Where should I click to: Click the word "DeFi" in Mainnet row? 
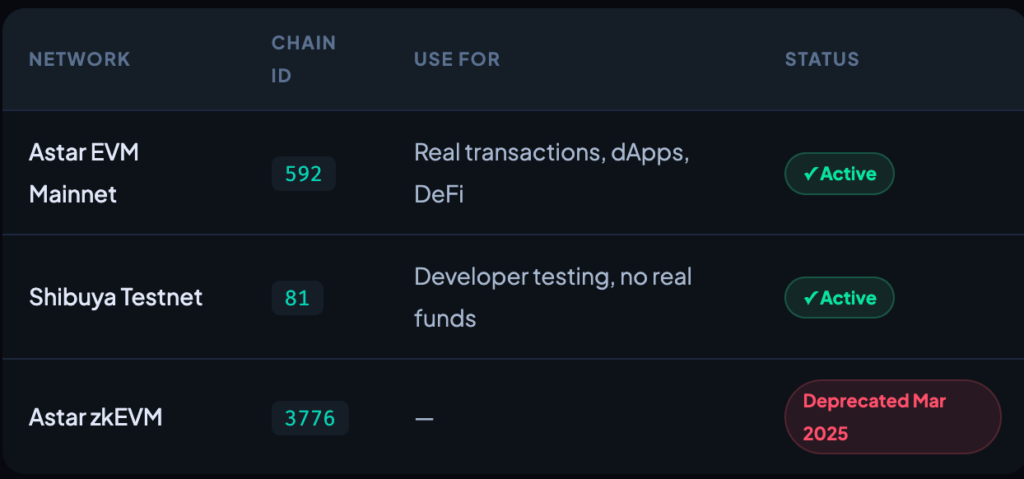coord(440,194)
